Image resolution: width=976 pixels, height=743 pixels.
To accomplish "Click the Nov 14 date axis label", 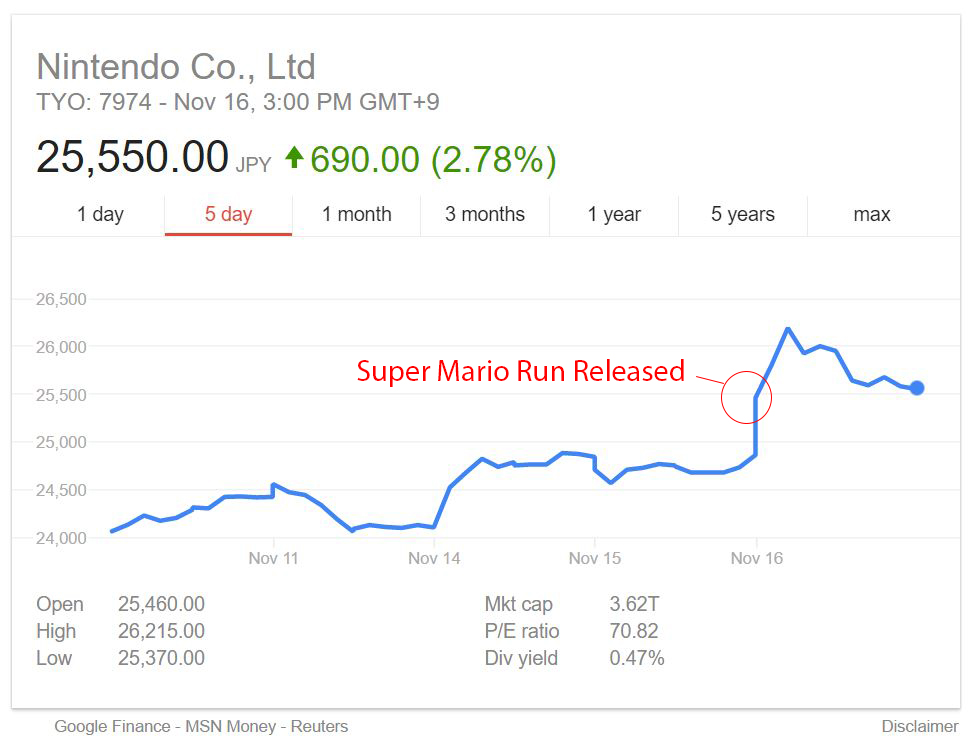I will pos(434,558).
